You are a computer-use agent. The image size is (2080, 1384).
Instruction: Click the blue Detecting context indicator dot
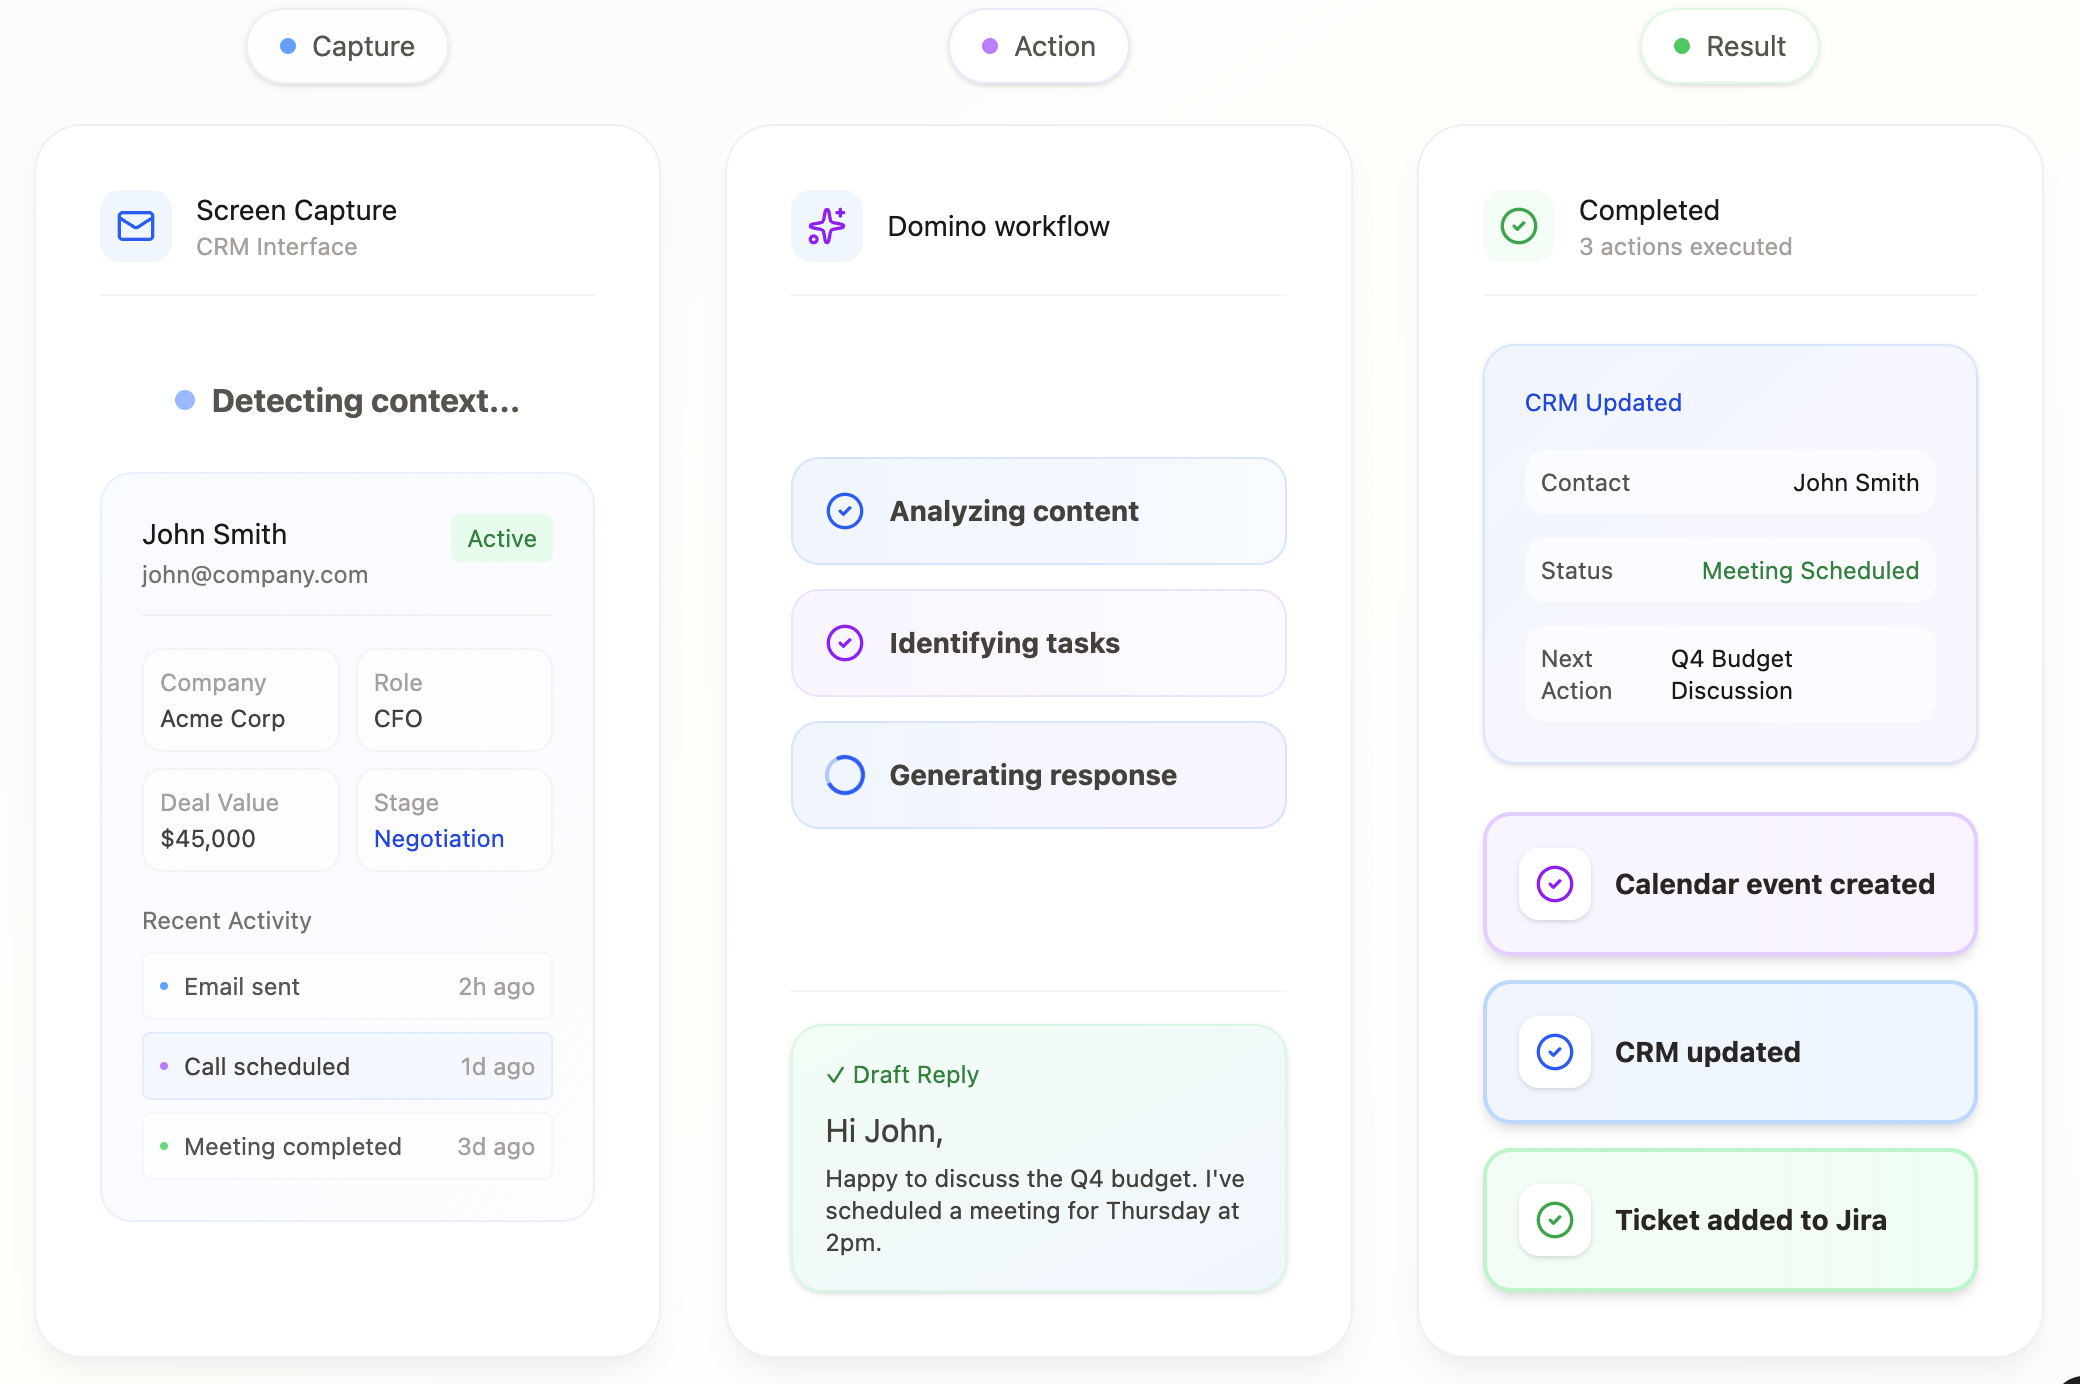(x=185, y=401)
